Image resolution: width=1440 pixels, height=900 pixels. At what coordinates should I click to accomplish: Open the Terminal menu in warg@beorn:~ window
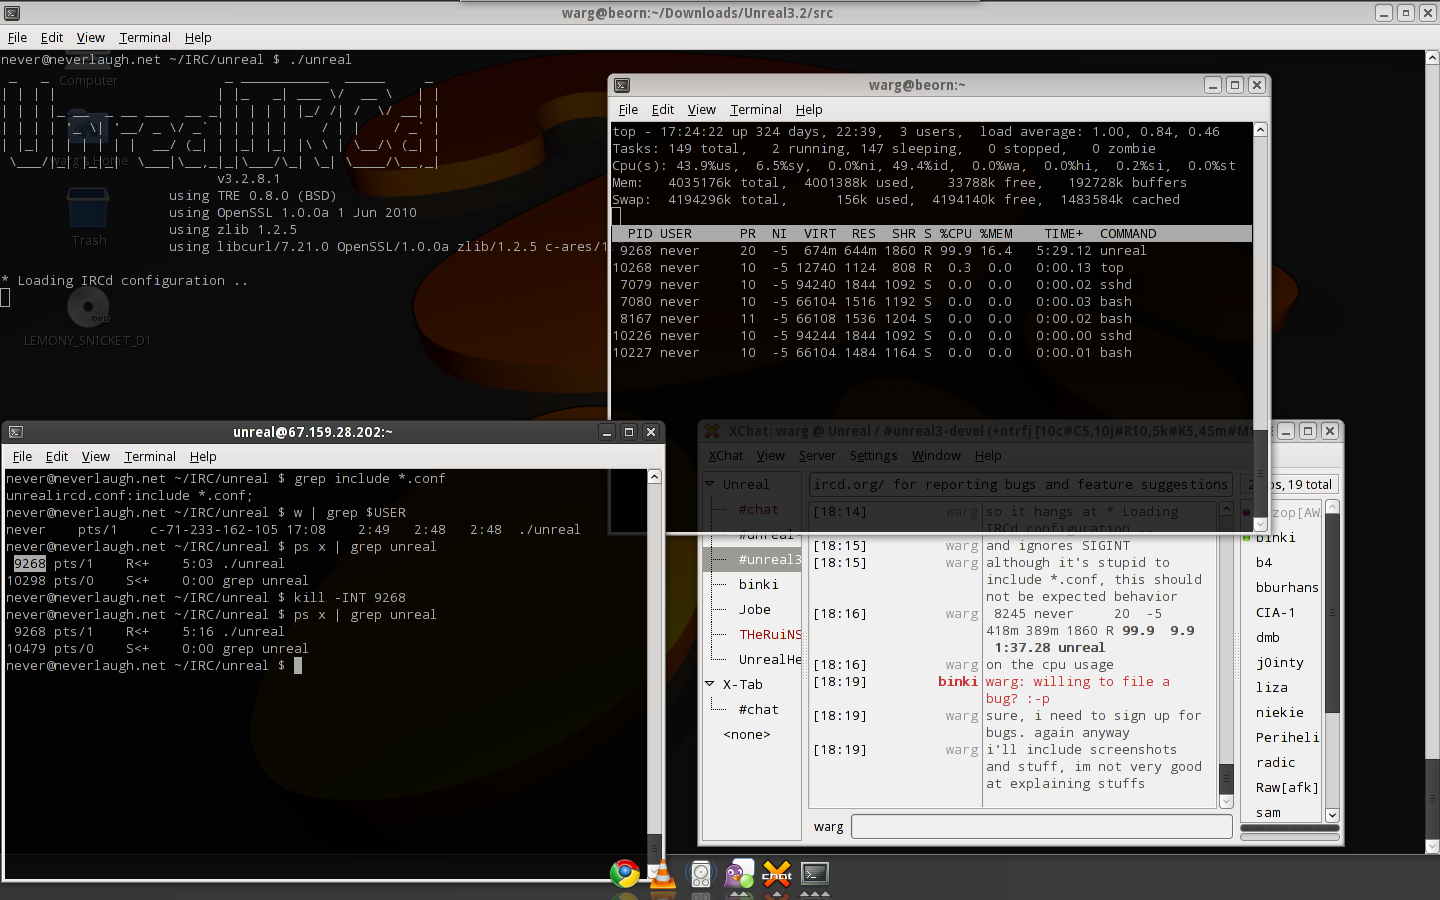click(x=755, y=110)
